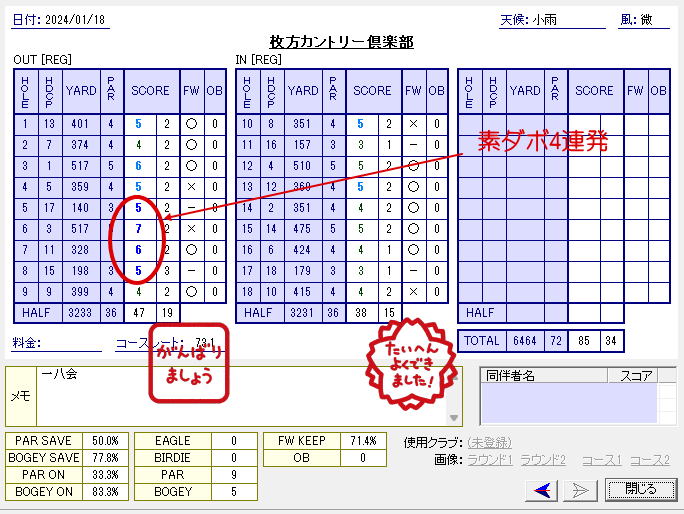Open コース2 image link

click(650, 460)
